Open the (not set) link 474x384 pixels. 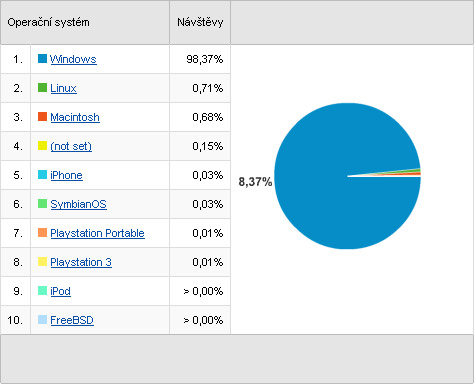(x=71, y=146)
